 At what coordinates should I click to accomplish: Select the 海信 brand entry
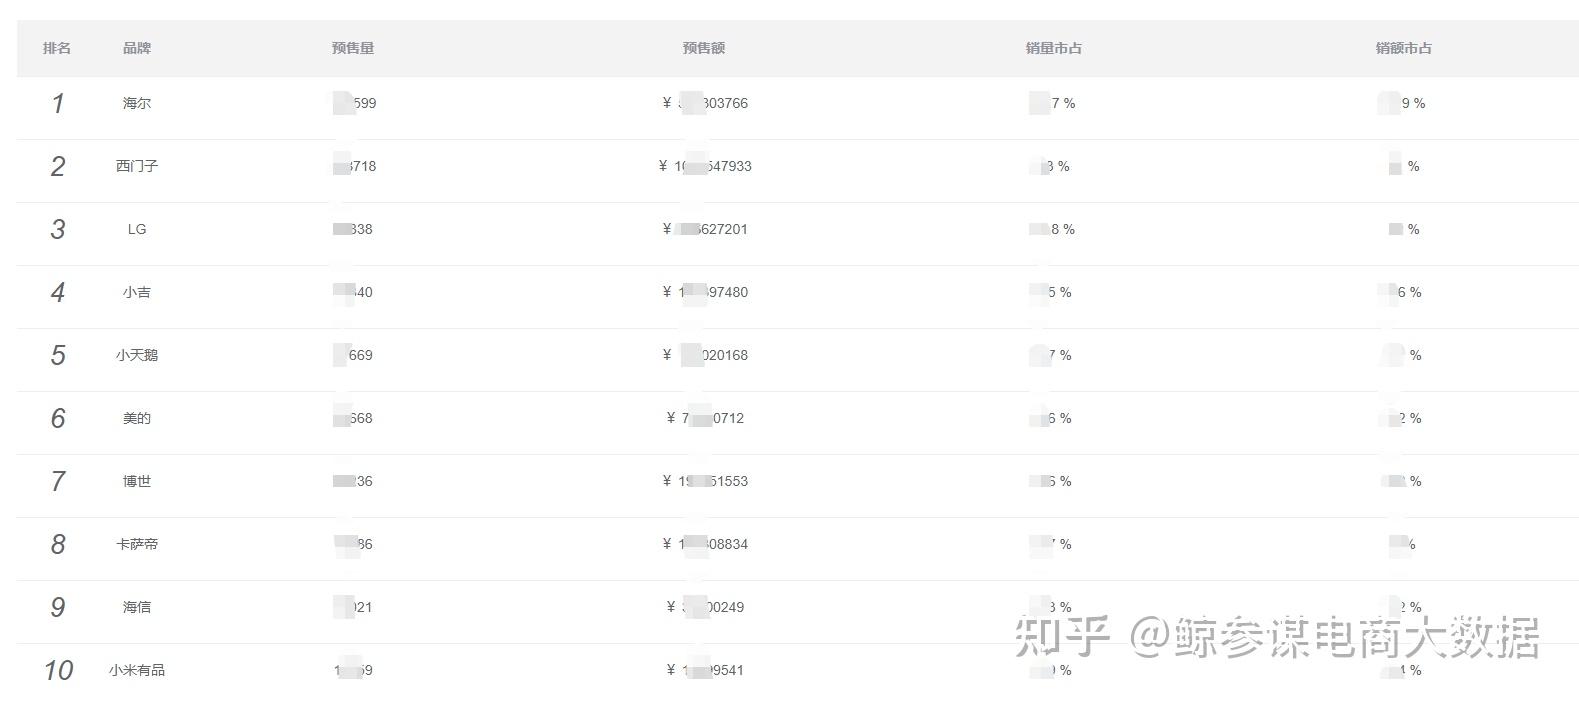tap(137, 607)
